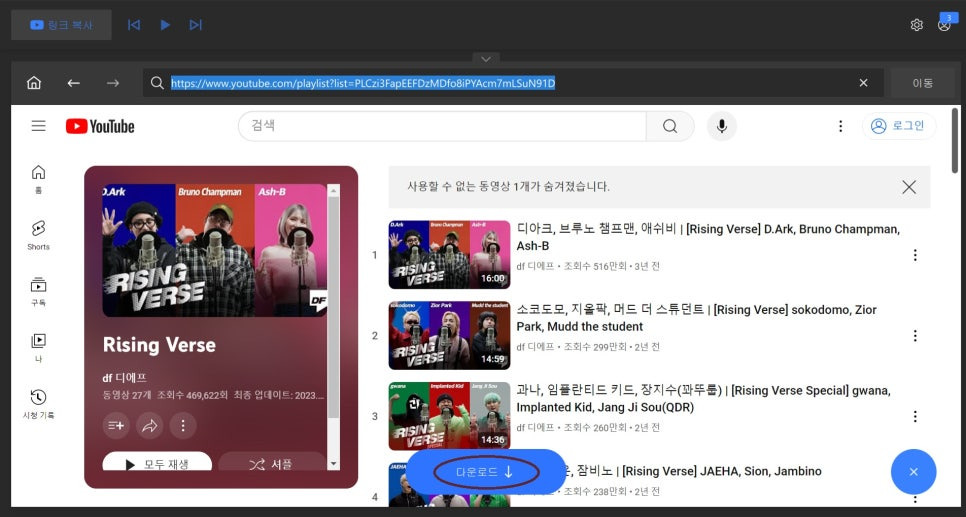Screen dimensions: 966x517
Task: Click playlist panel scrollbar down arrow
Action: [333, 464]
